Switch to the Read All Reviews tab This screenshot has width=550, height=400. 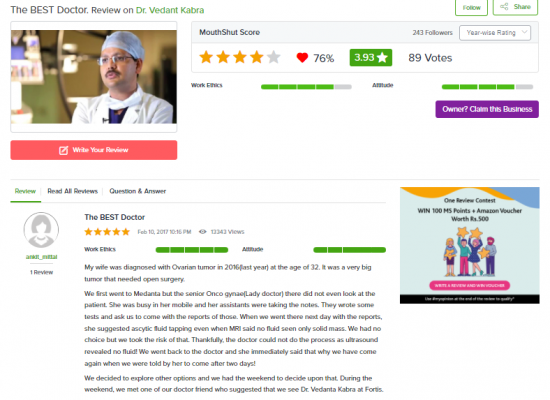pyautogui.click(x=73, y=191)
